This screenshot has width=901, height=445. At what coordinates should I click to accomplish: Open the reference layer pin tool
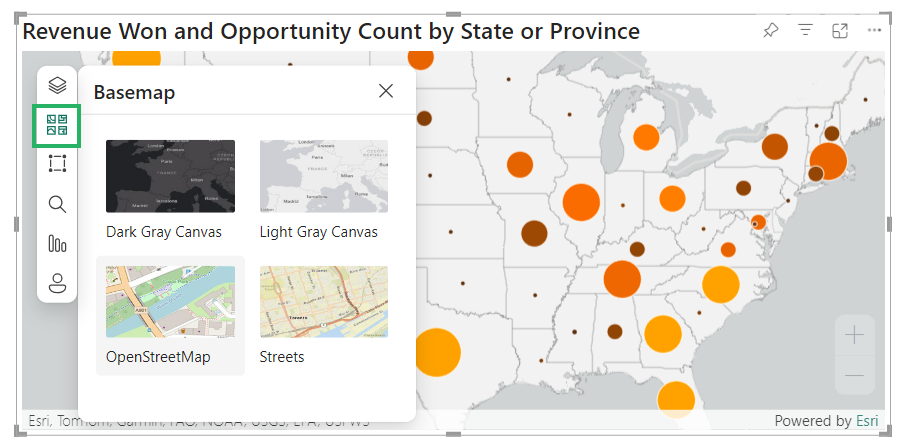[57, 282]
